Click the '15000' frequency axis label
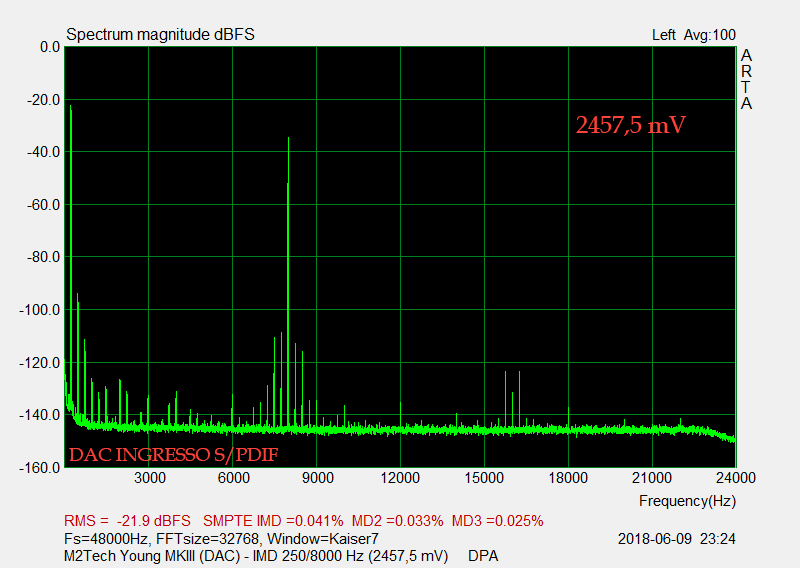 (484, 478)
